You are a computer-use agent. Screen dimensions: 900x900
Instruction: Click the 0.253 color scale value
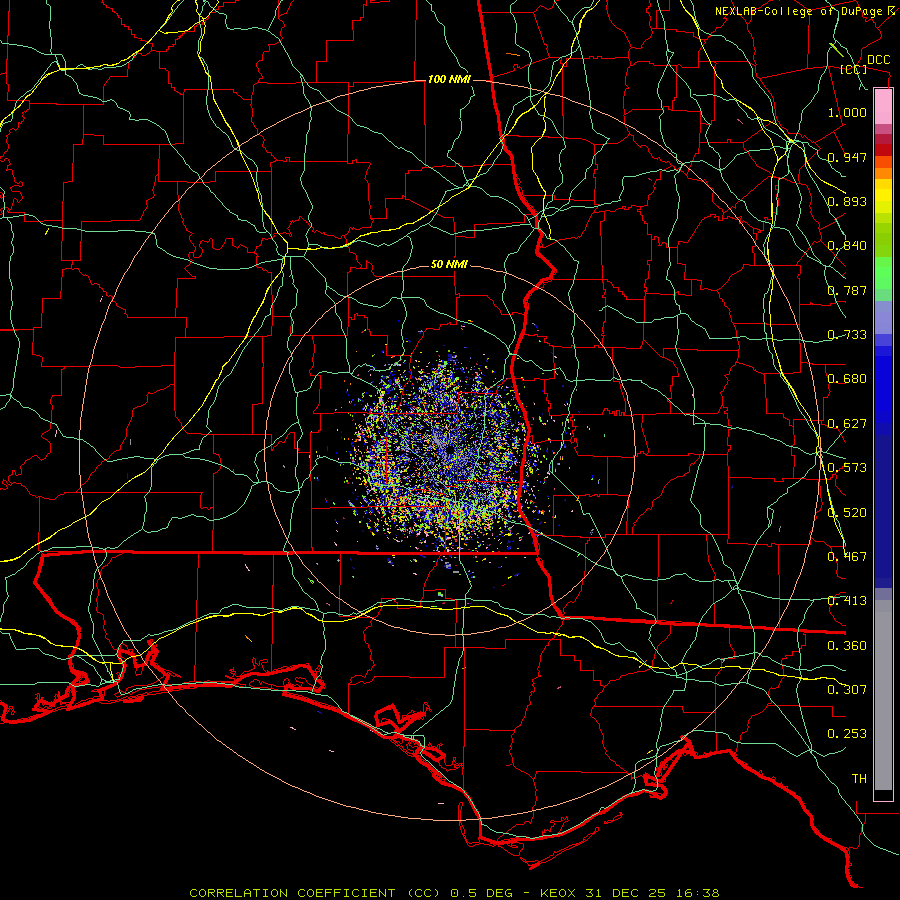pos(847,734)
